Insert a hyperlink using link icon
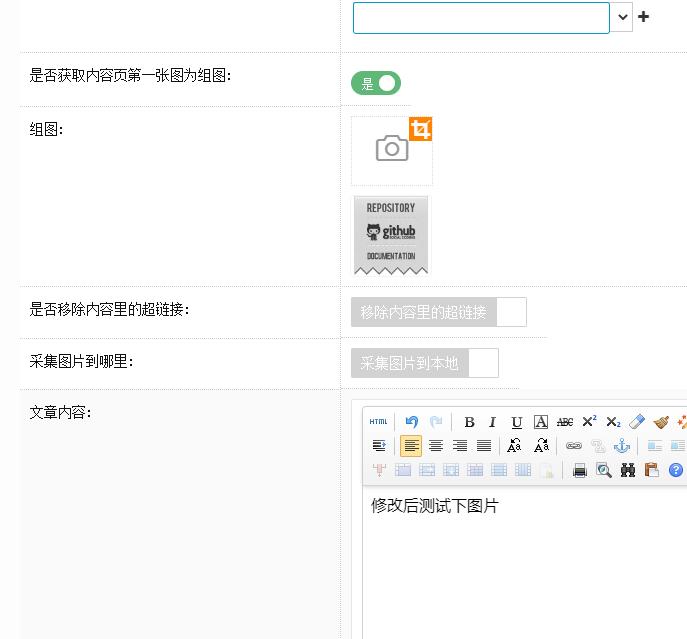The height and width of the screenshot is (639, 687). click(x=574, y=446)
